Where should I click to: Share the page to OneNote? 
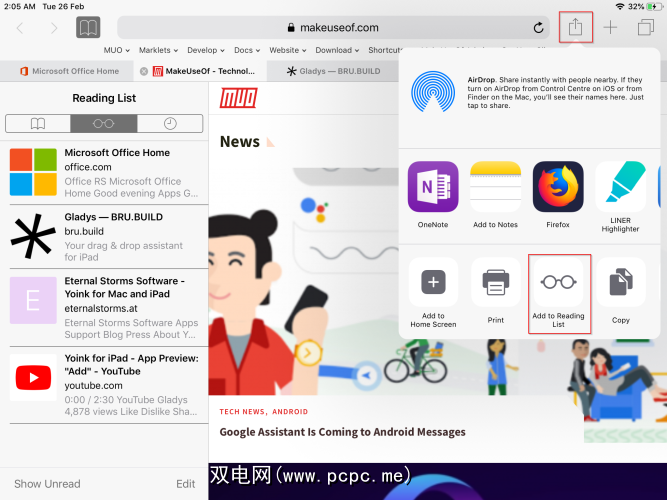coord(433,194)
